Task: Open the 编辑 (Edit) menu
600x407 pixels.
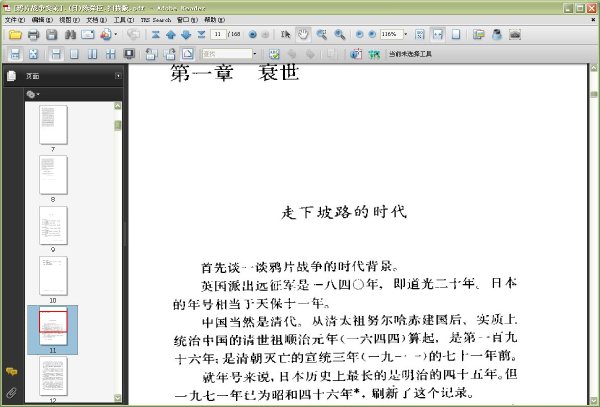Action: click(42, 20)
